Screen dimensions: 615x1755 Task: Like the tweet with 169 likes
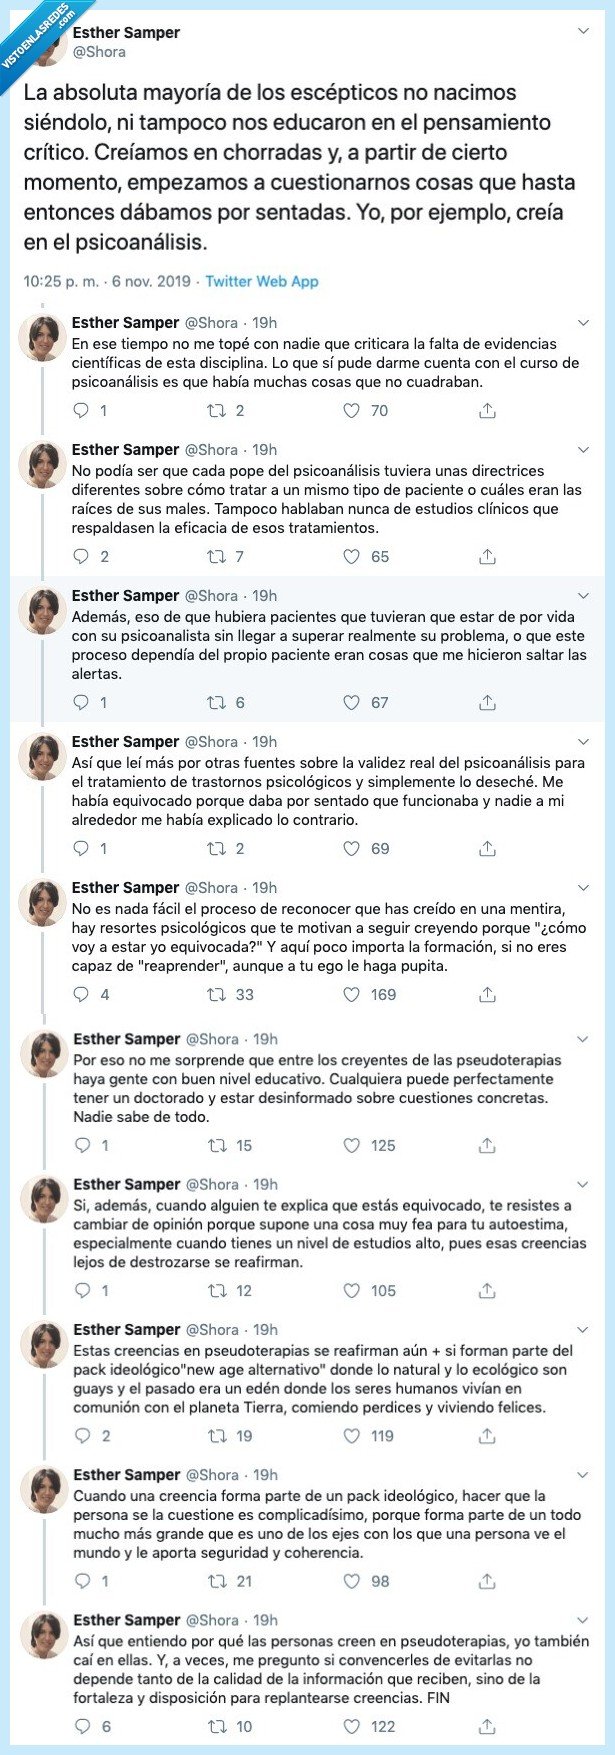click(350, 994)
